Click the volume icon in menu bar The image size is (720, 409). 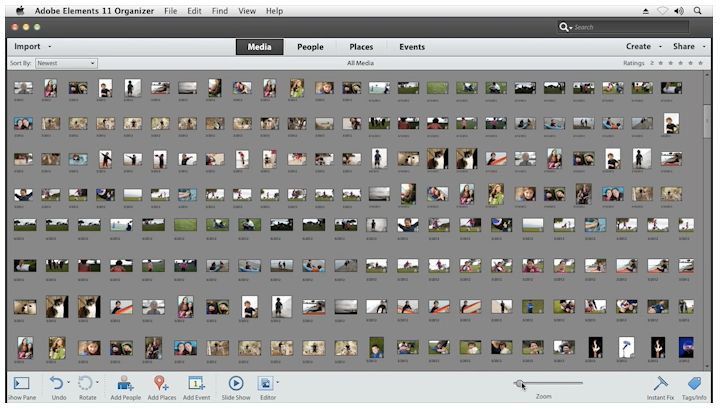[x=679, y=11]
